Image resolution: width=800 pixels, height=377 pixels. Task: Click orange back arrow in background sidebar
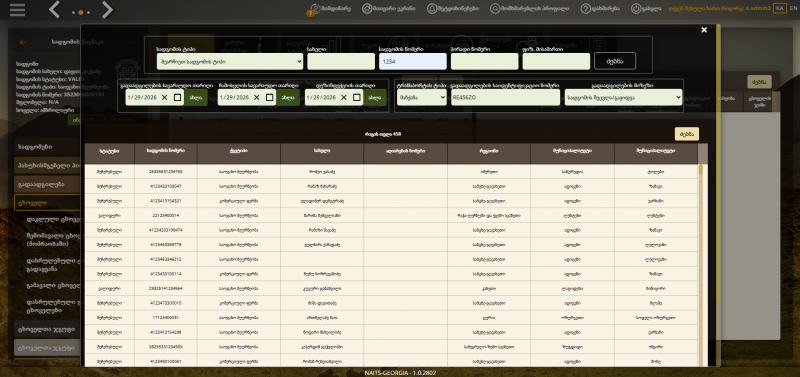[x=22, y=42]
